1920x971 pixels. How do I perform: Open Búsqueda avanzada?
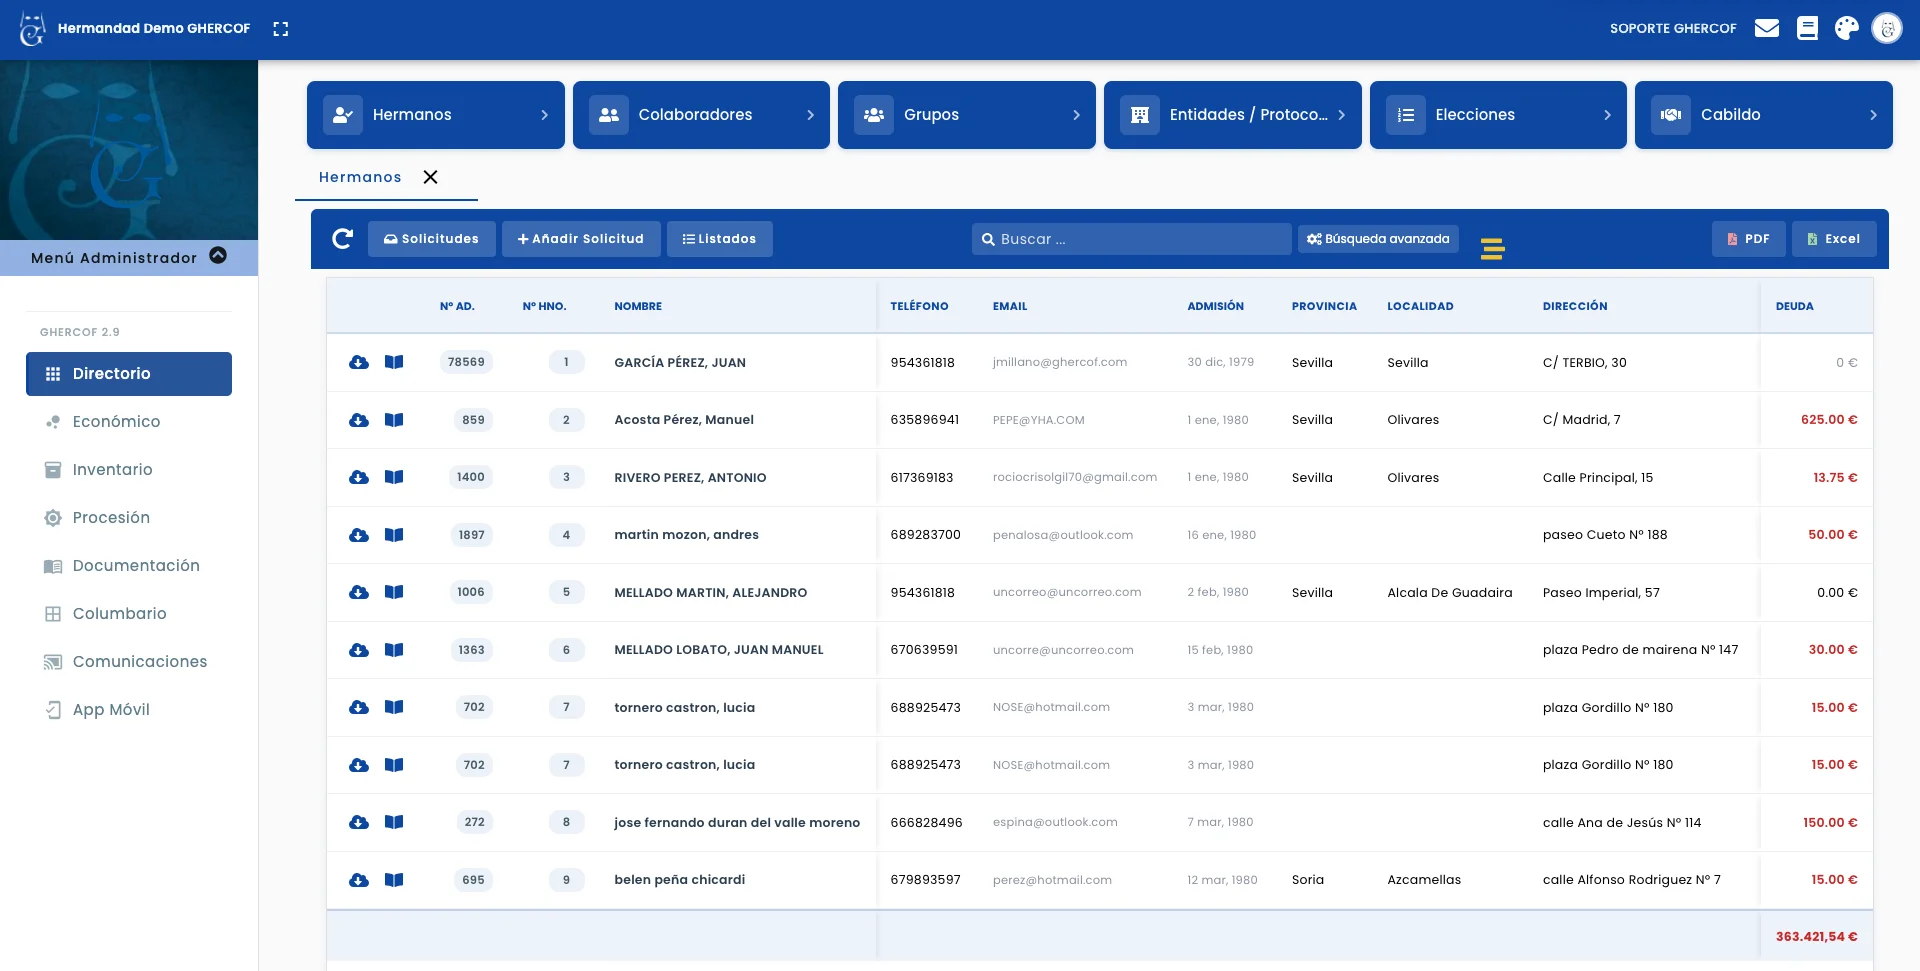pyautogui.click(x=1378, y=239)
